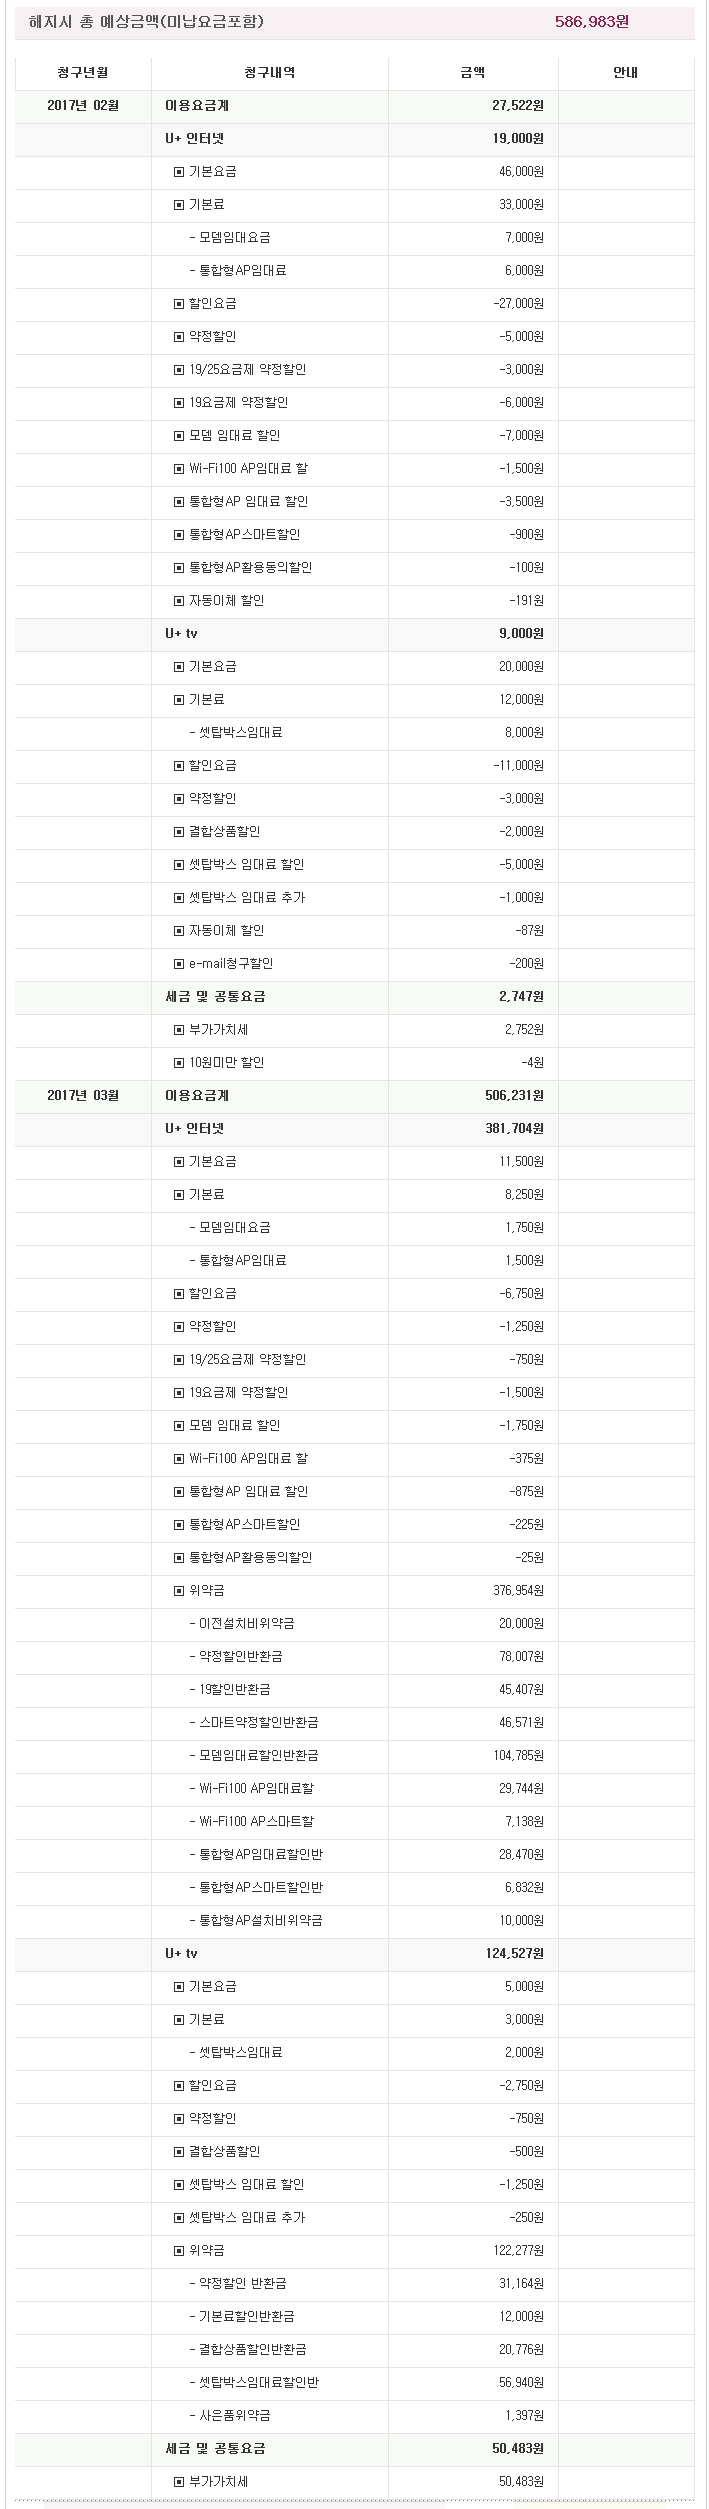
Task: Select the 금액 column header
Action: click(x=473, y=73)
